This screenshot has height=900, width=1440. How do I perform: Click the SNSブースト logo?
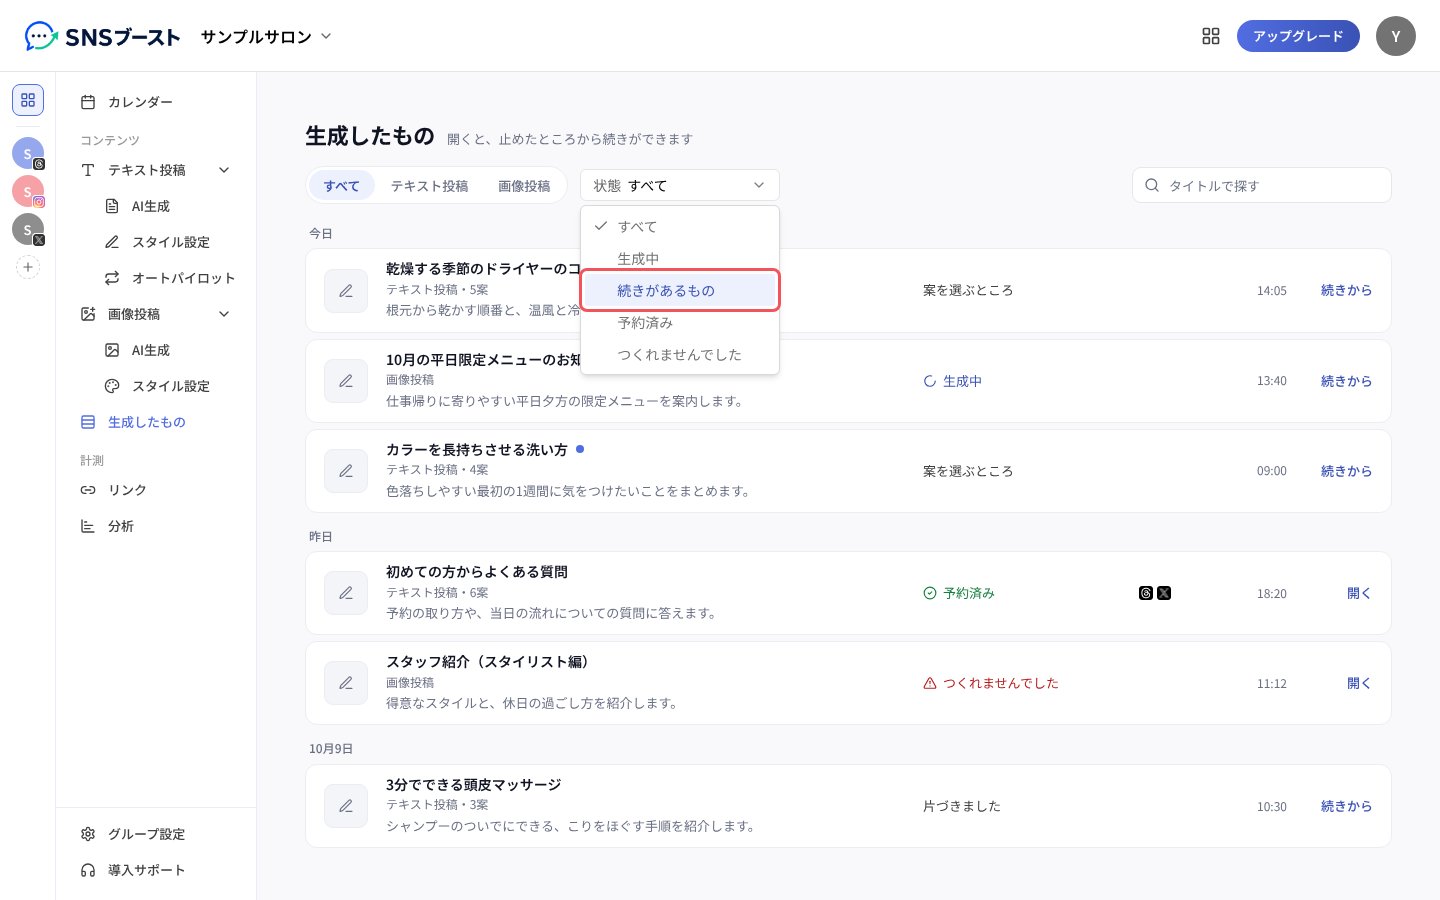(x=102, y=37)
